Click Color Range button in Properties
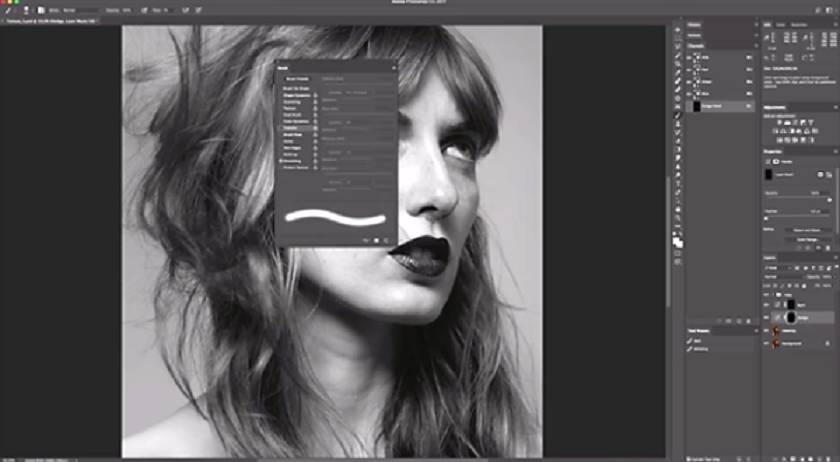The height and width of the screenshot is (462, 840). [x=807, y=240]
